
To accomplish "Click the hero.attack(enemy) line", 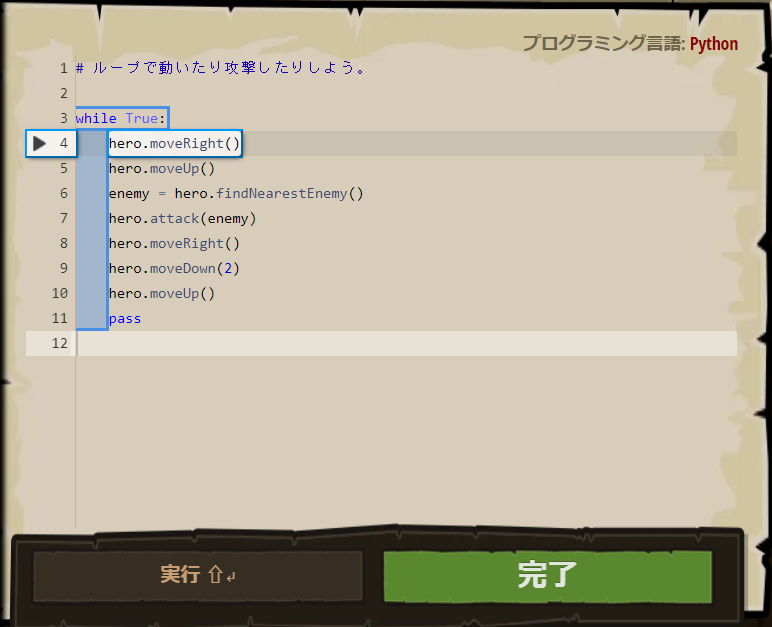I will click(x=183, y=219).
